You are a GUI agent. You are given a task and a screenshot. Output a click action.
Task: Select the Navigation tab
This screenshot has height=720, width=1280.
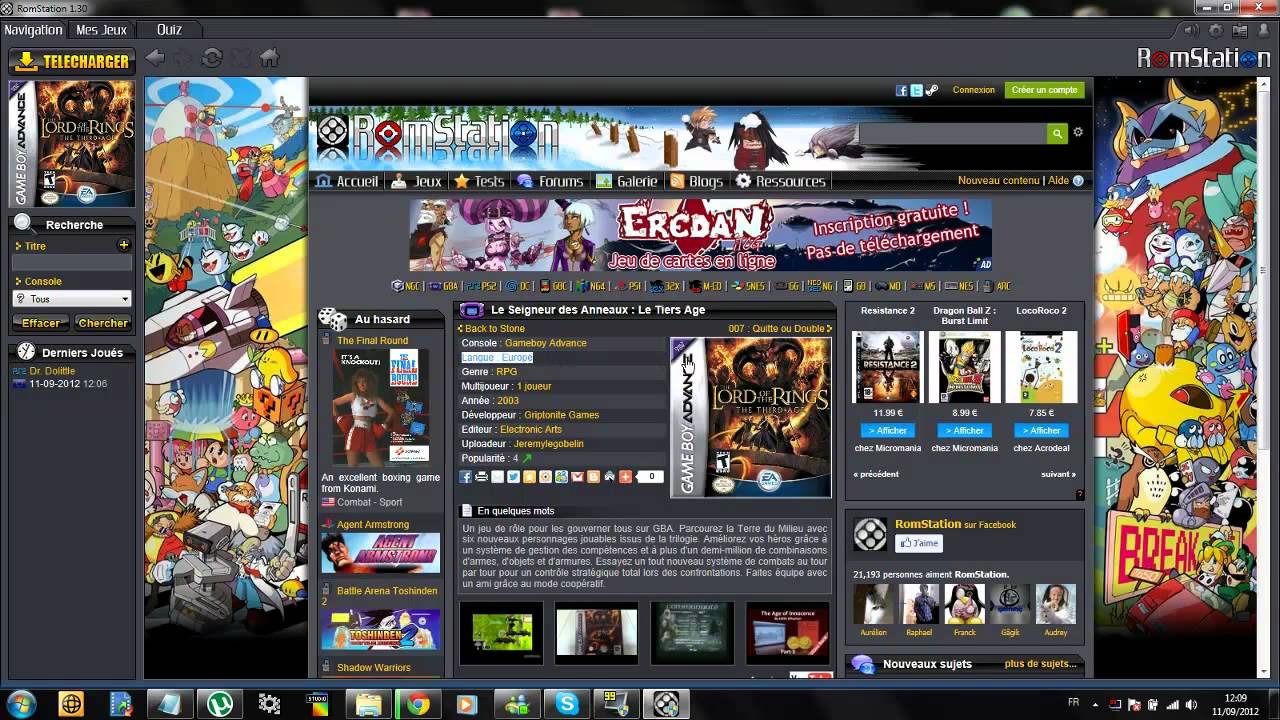(x=33, y=30)
